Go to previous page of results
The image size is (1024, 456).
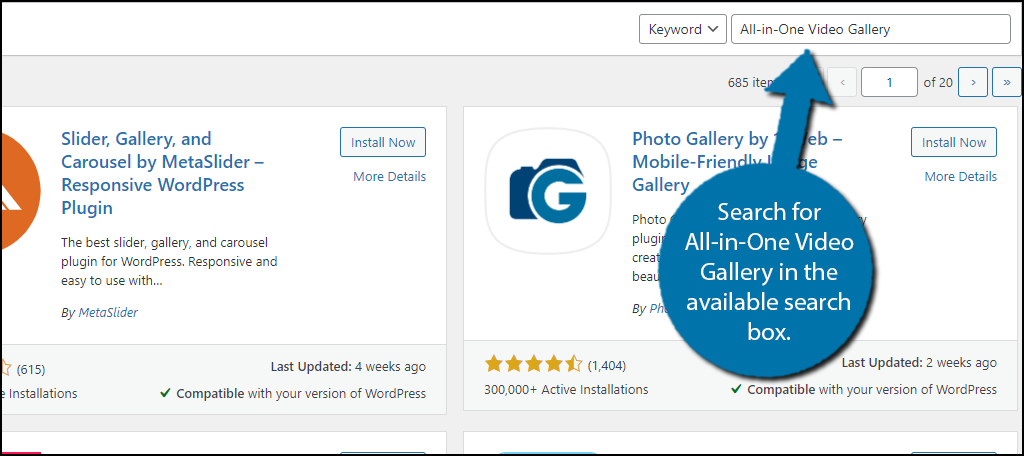pos(842,82)
